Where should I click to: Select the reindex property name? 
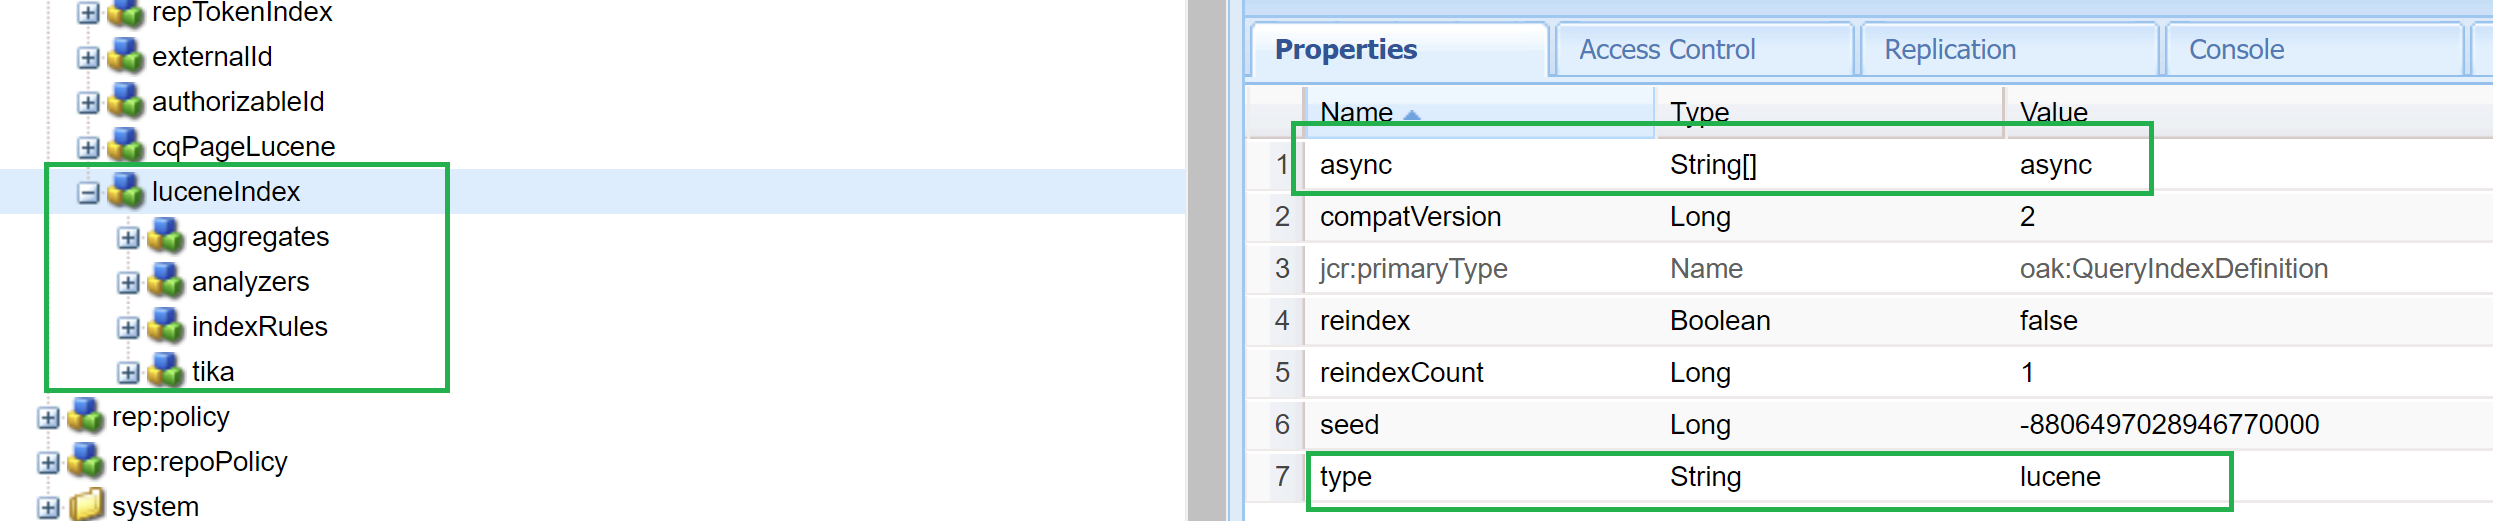pos(1365,321)
